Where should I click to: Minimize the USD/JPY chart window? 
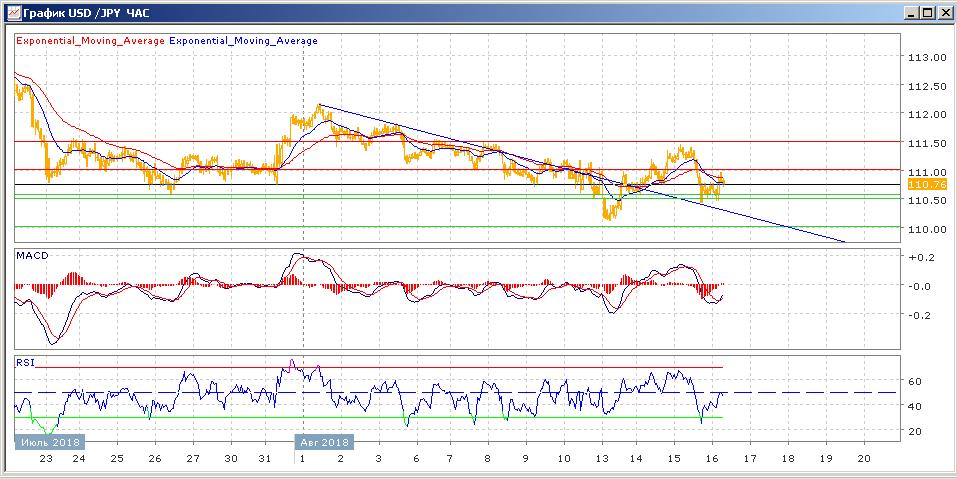912,12
